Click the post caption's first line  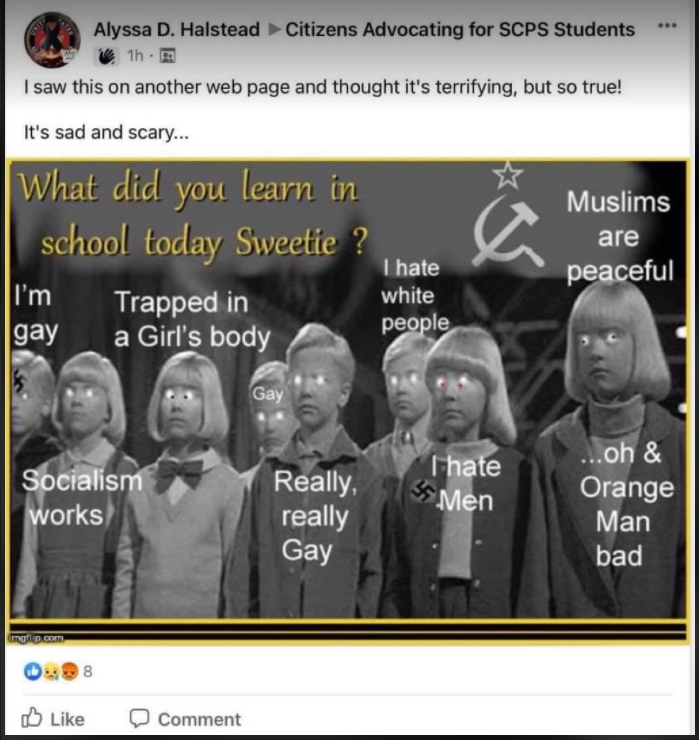[x=323, y=87]
